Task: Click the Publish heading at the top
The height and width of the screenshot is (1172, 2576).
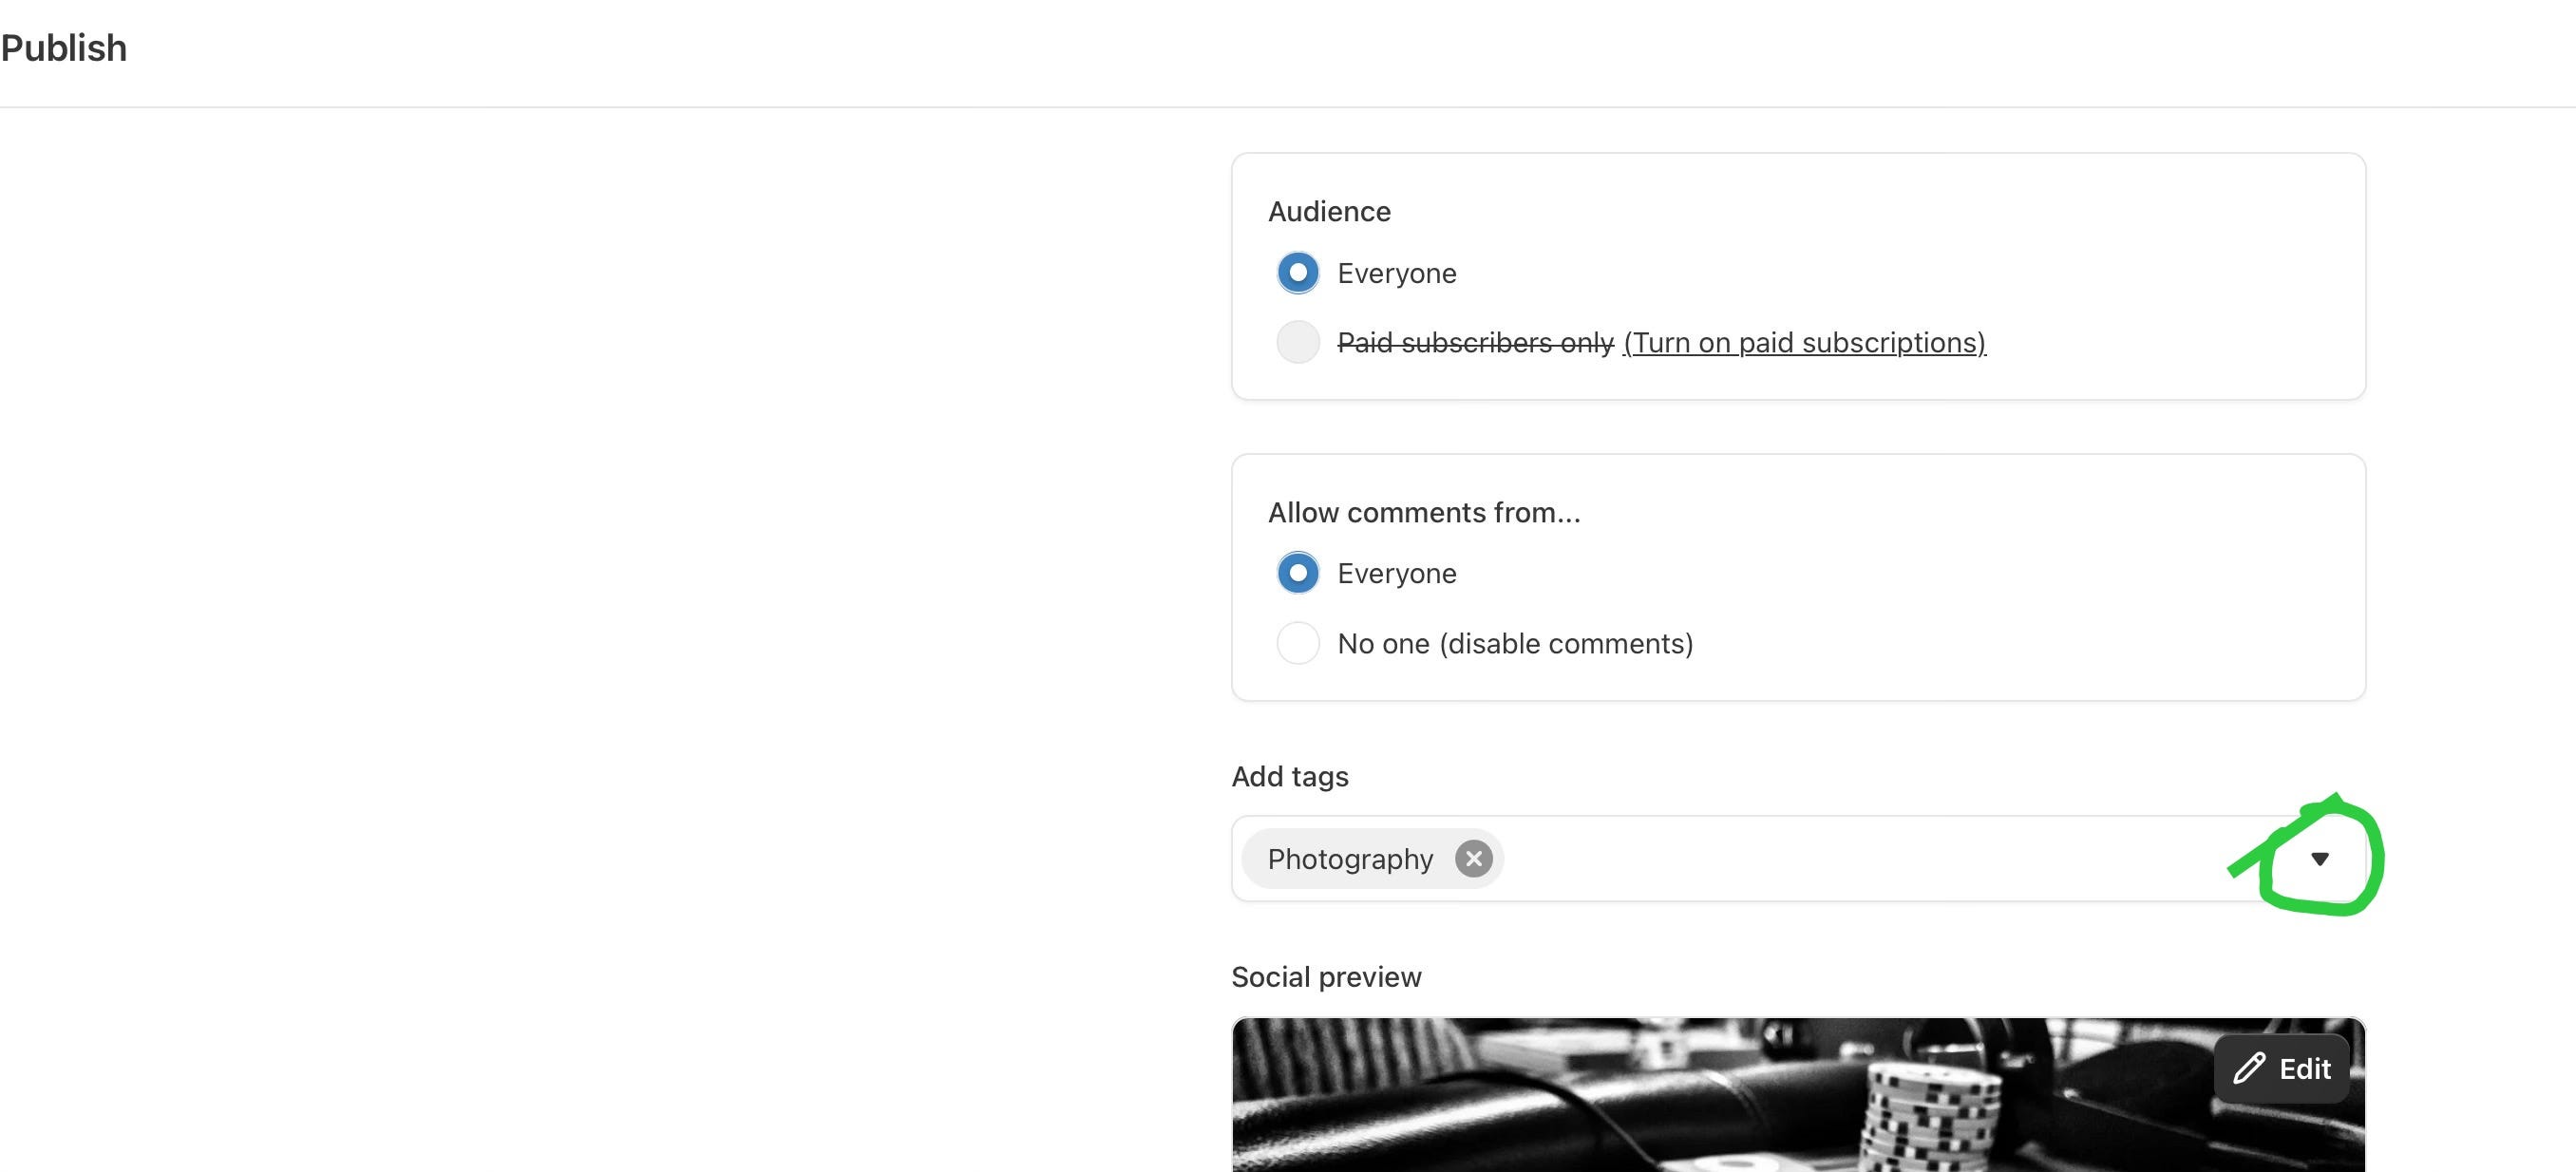Action: click(x=64, y=48)
